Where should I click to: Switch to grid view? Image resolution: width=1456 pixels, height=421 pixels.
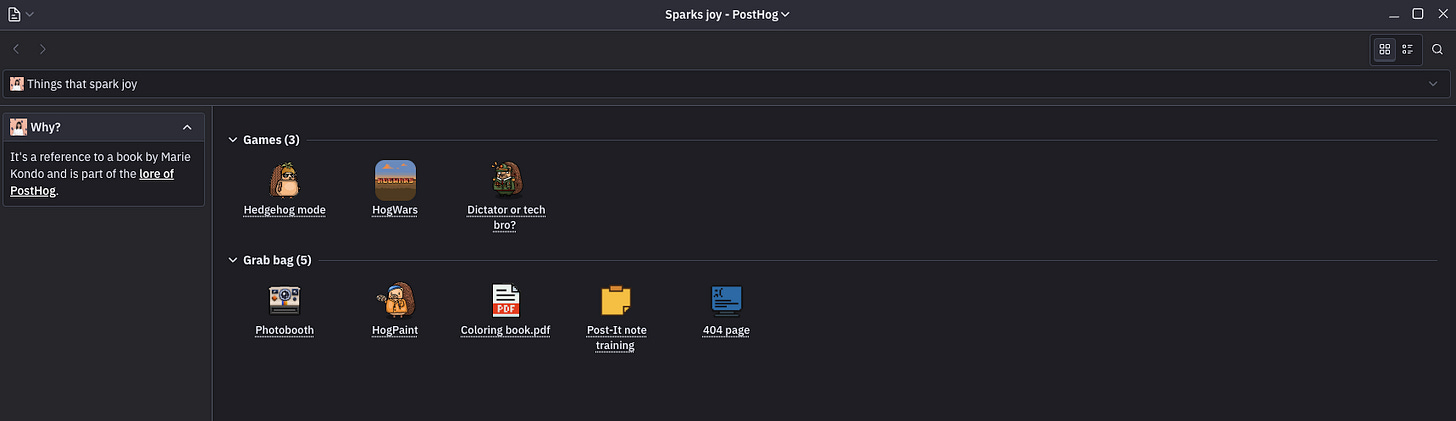coord(1385,49)
